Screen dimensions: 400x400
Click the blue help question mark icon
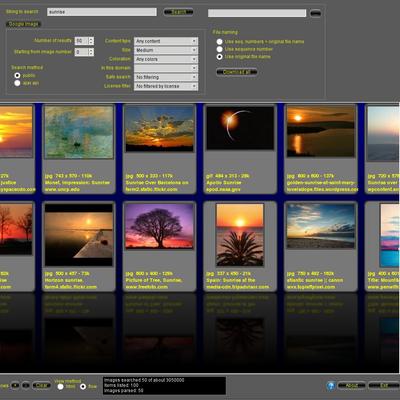click(x=331, y=386)
